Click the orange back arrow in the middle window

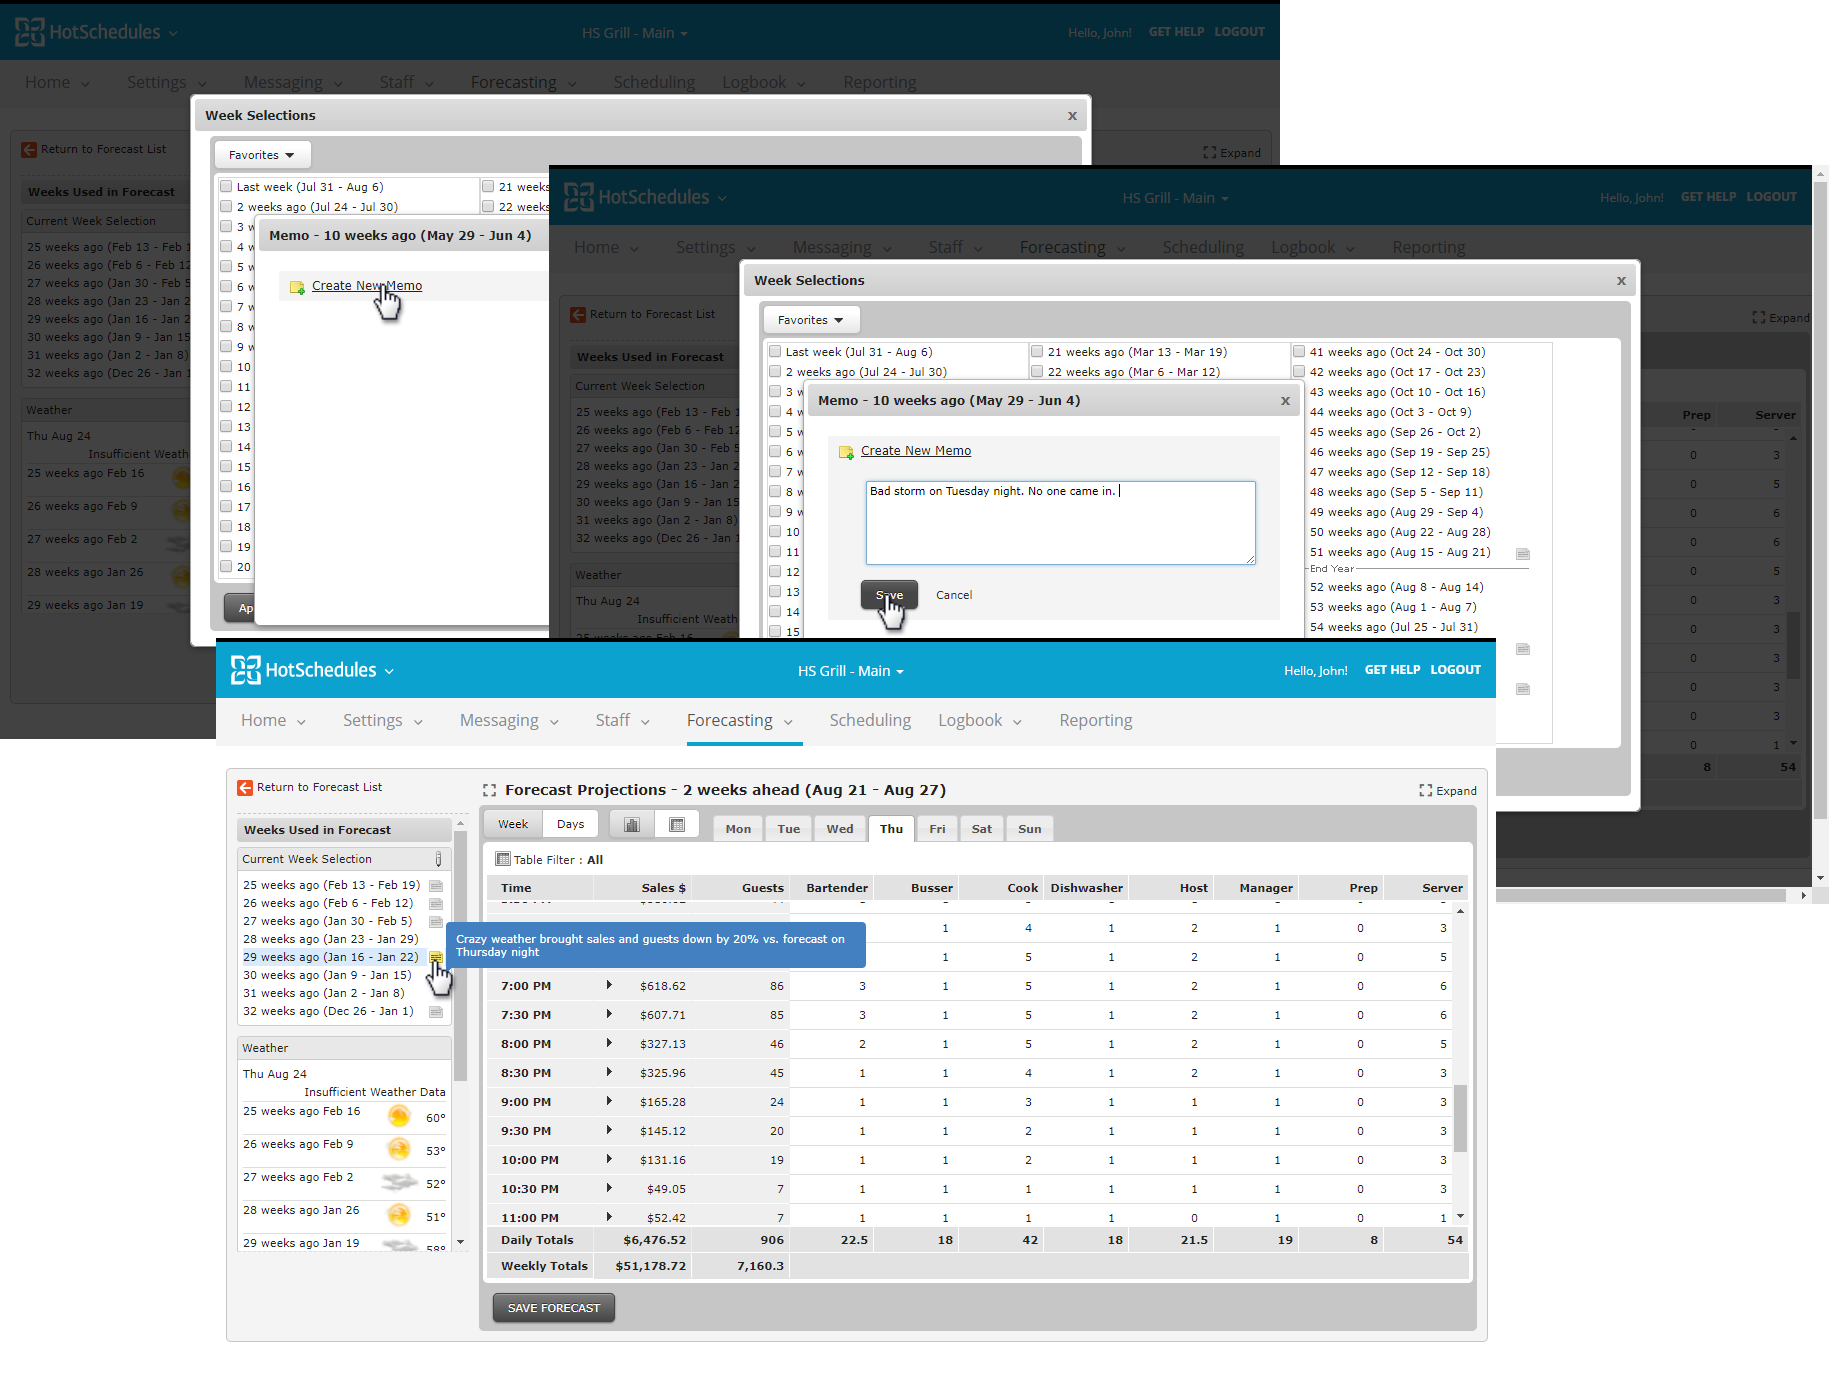coord(578,315)
